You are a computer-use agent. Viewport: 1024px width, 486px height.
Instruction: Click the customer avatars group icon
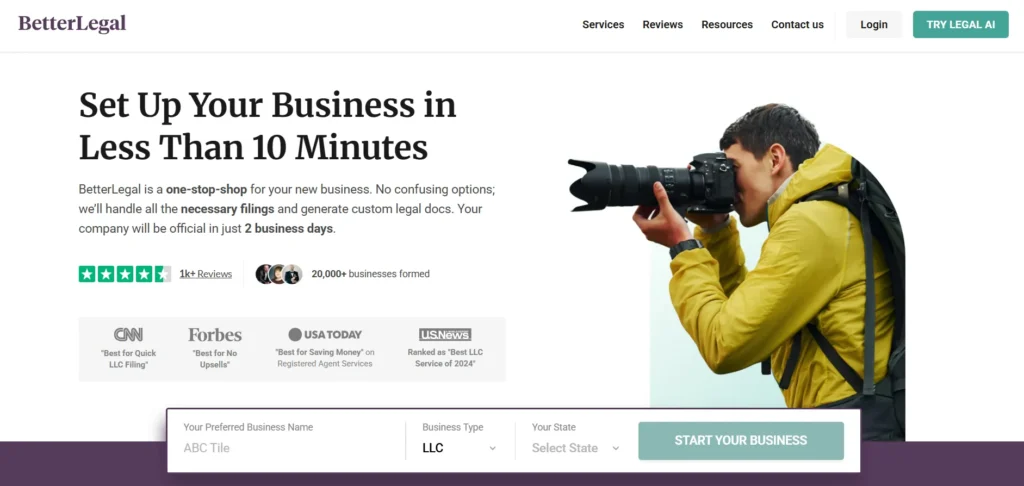point(278,274)
